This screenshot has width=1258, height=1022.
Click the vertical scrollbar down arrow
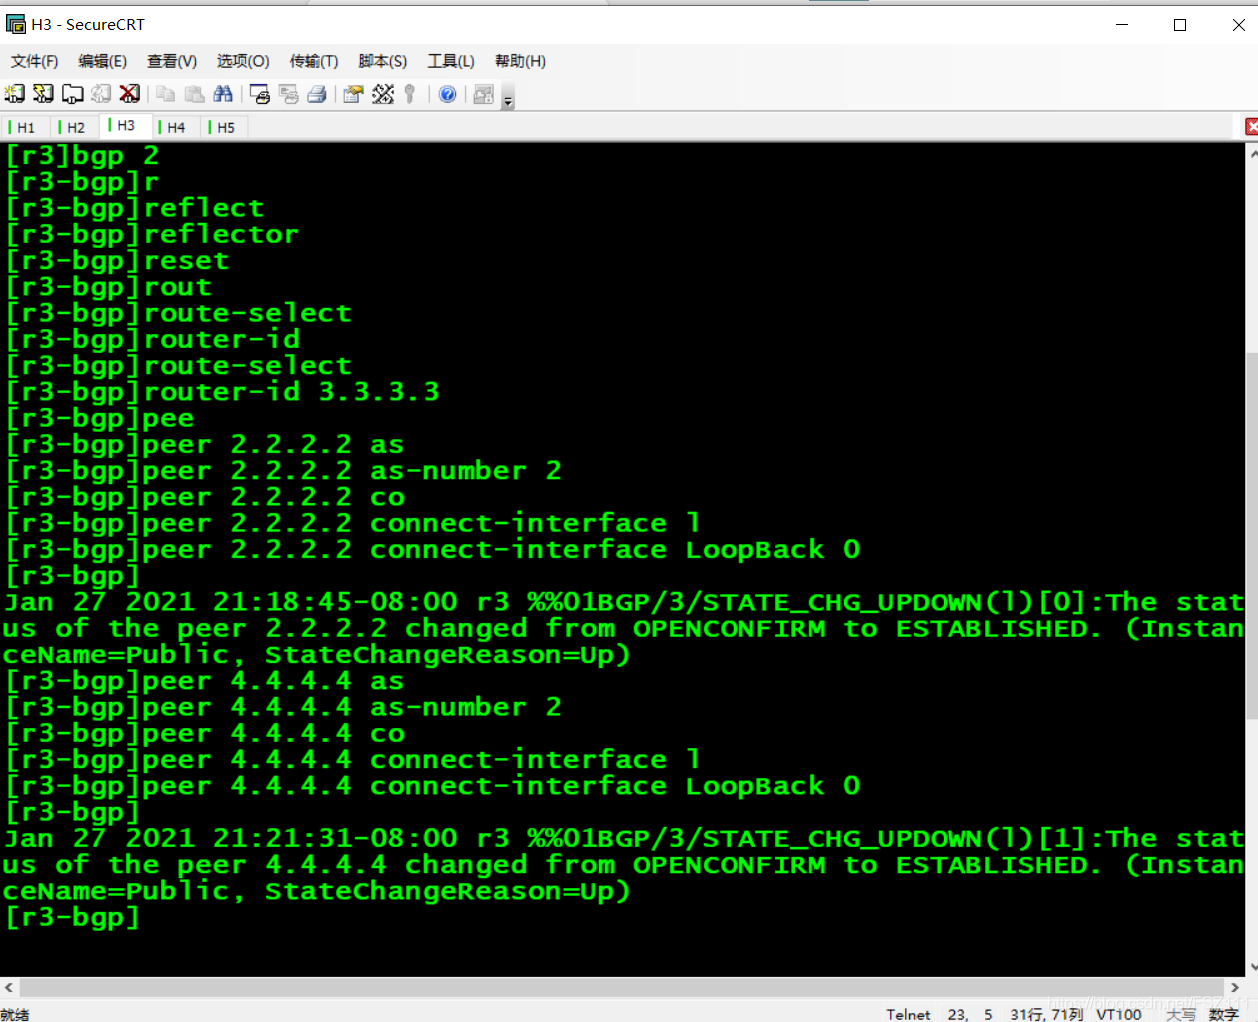(x=1252, y=967)
